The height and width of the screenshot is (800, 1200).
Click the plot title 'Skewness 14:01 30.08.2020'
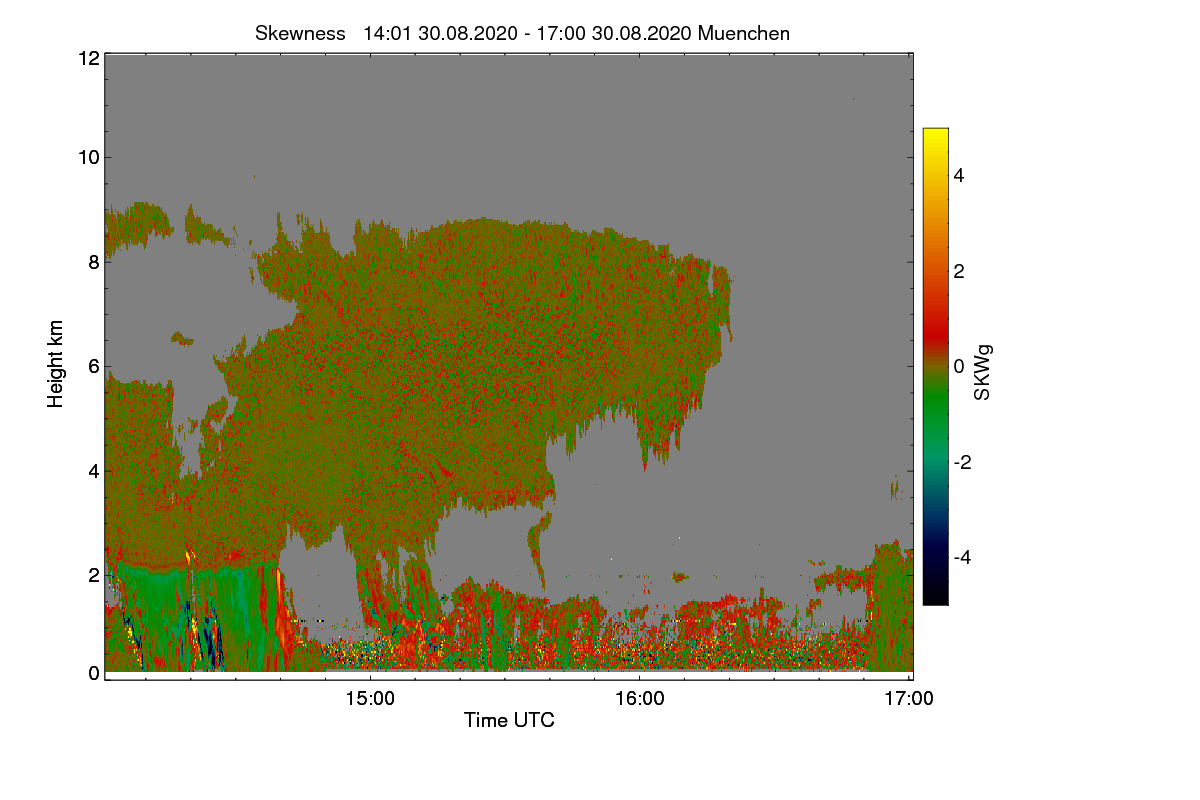[522, 33]
